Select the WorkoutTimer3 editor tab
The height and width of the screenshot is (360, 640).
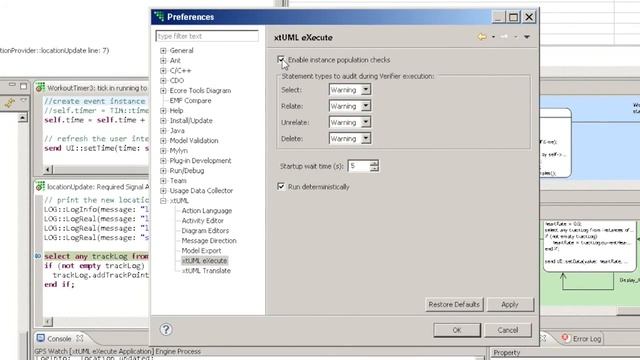coord(97,88)
